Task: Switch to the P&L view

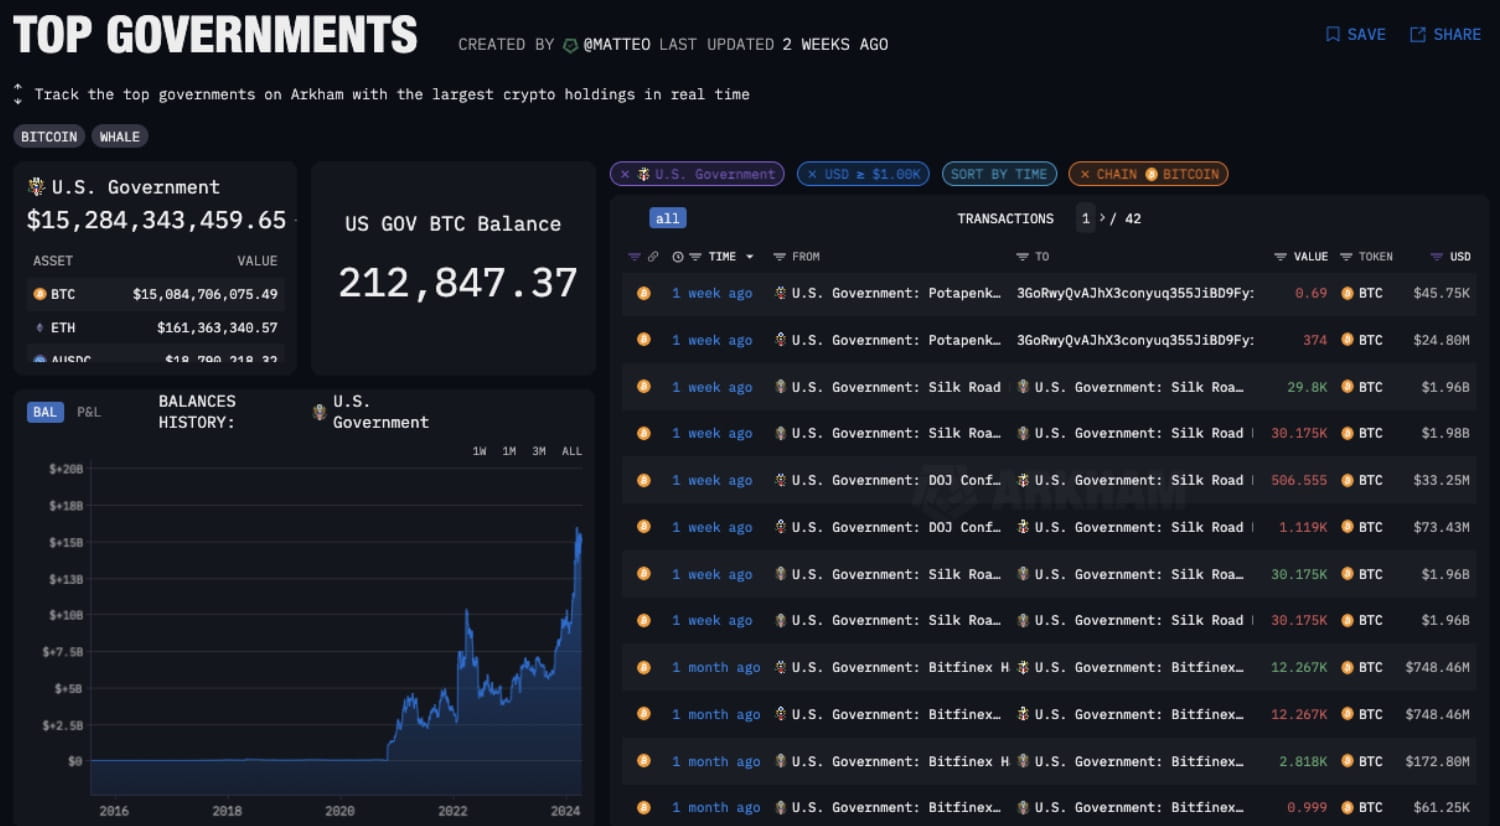Action: (88, 411)
